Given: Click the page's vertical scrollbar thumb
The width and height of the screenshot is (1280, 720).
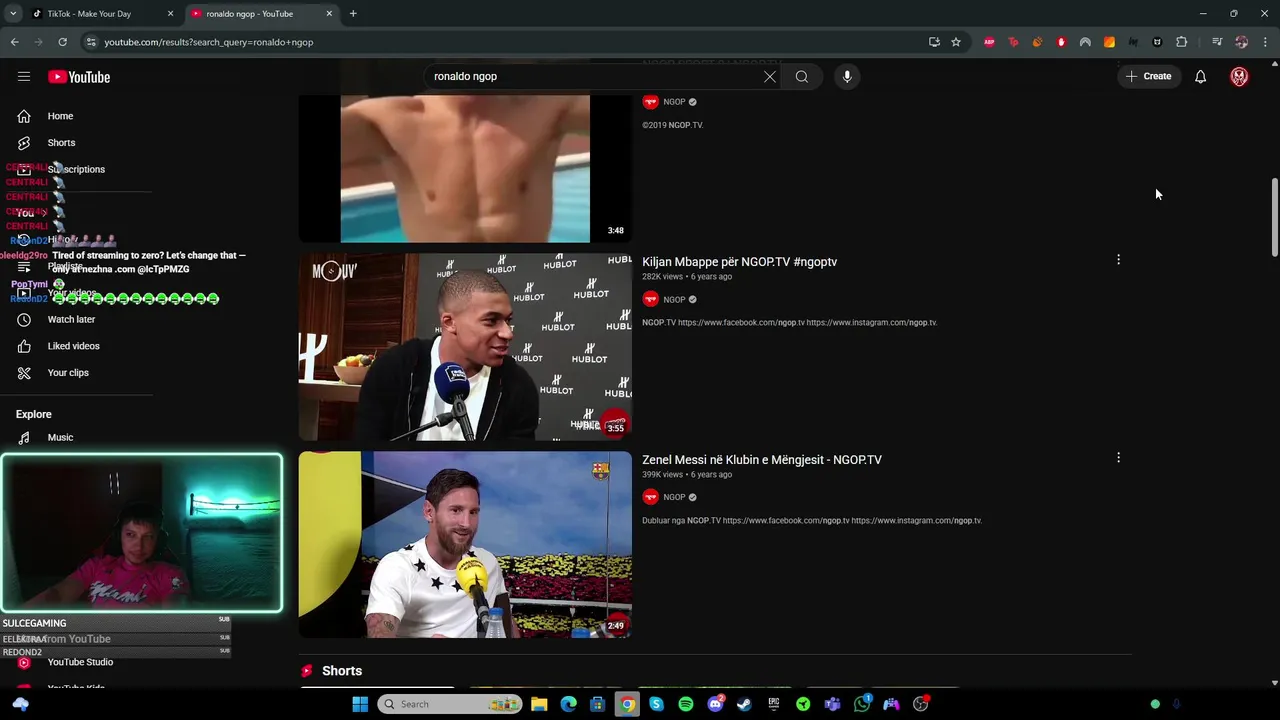Looking at the screenshot, I should click(x=1274, y=217).
